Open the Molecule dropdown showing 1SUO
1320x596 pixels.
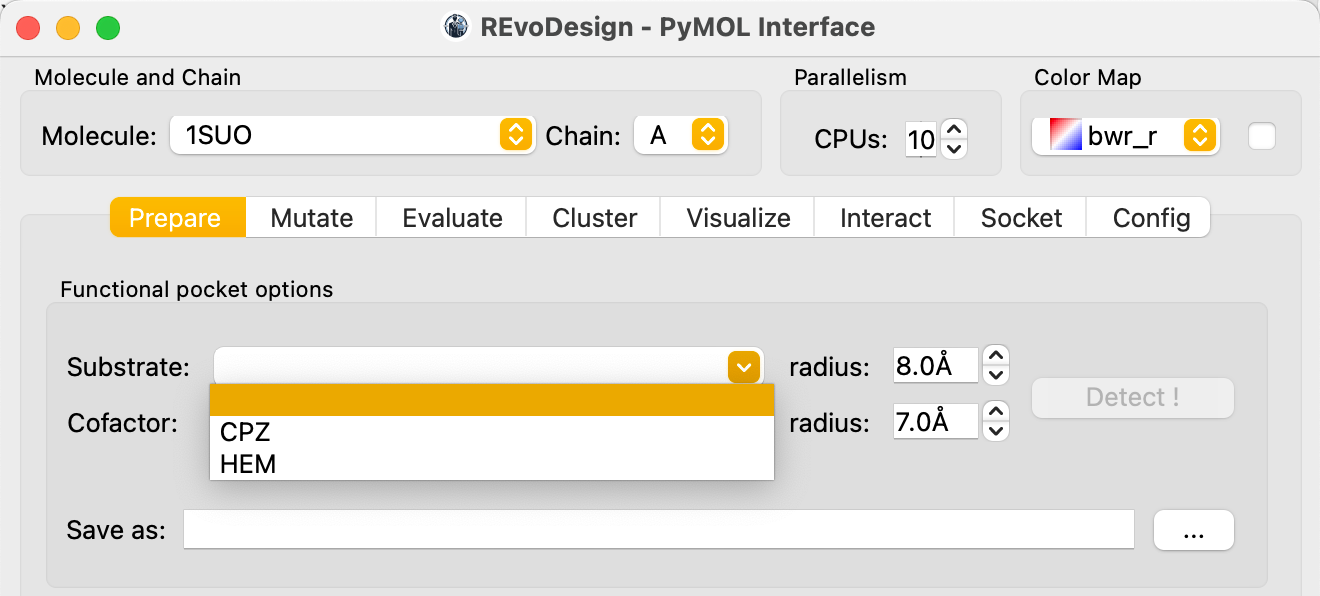coord(350,135)
